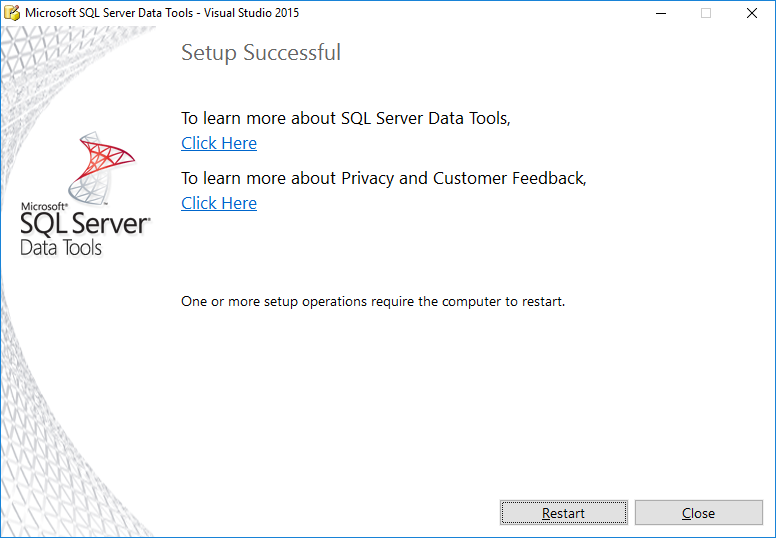This screenshot has height=538, width=776.
Task: Click the Setup Successful heading
Action: 261,52
